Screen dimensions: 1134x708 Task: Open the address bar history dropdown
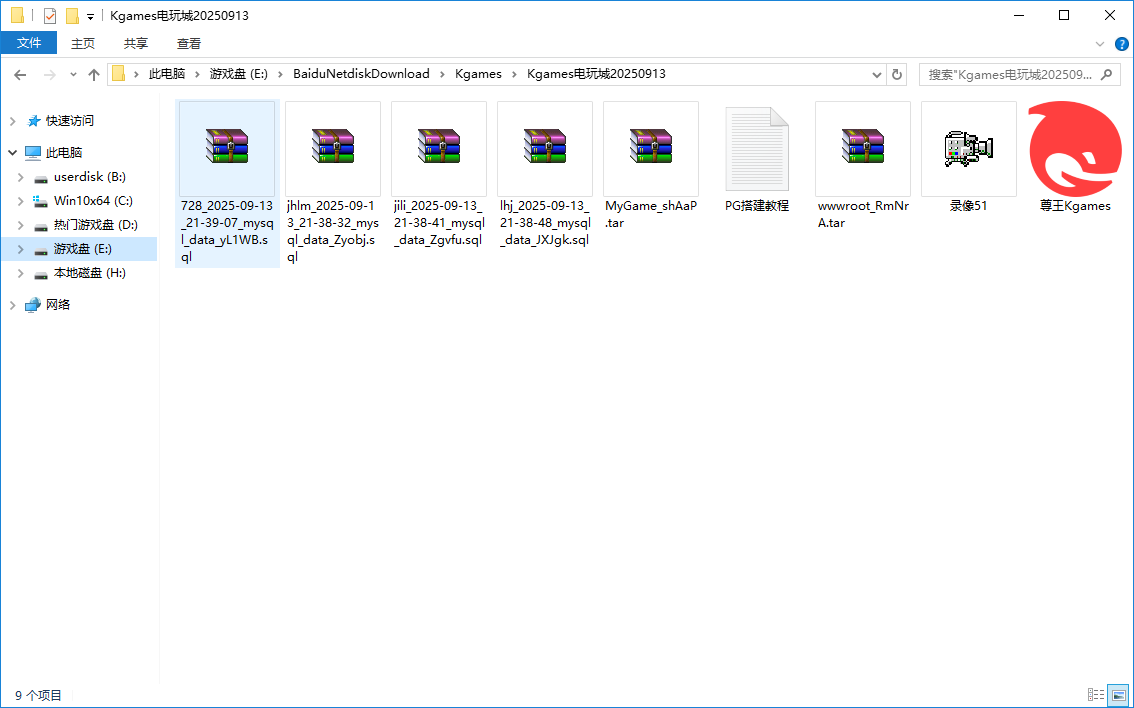coord(876,74)
